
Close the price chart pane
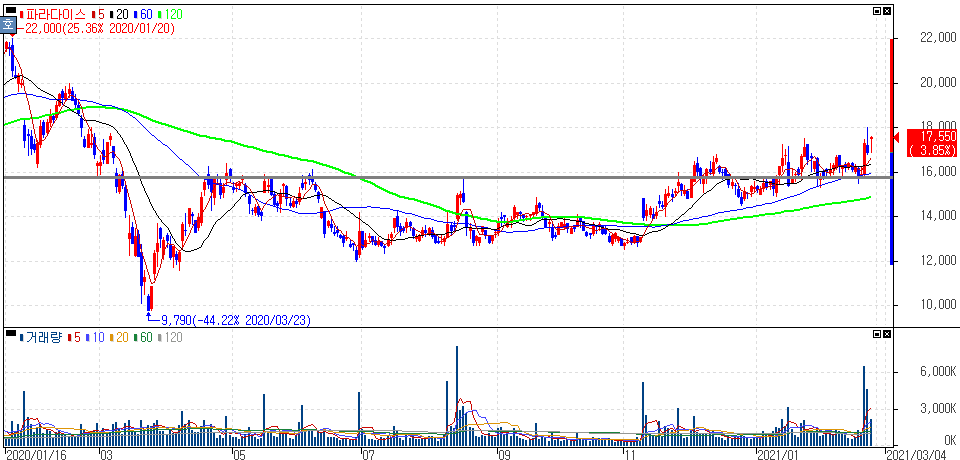coord(887,12)
